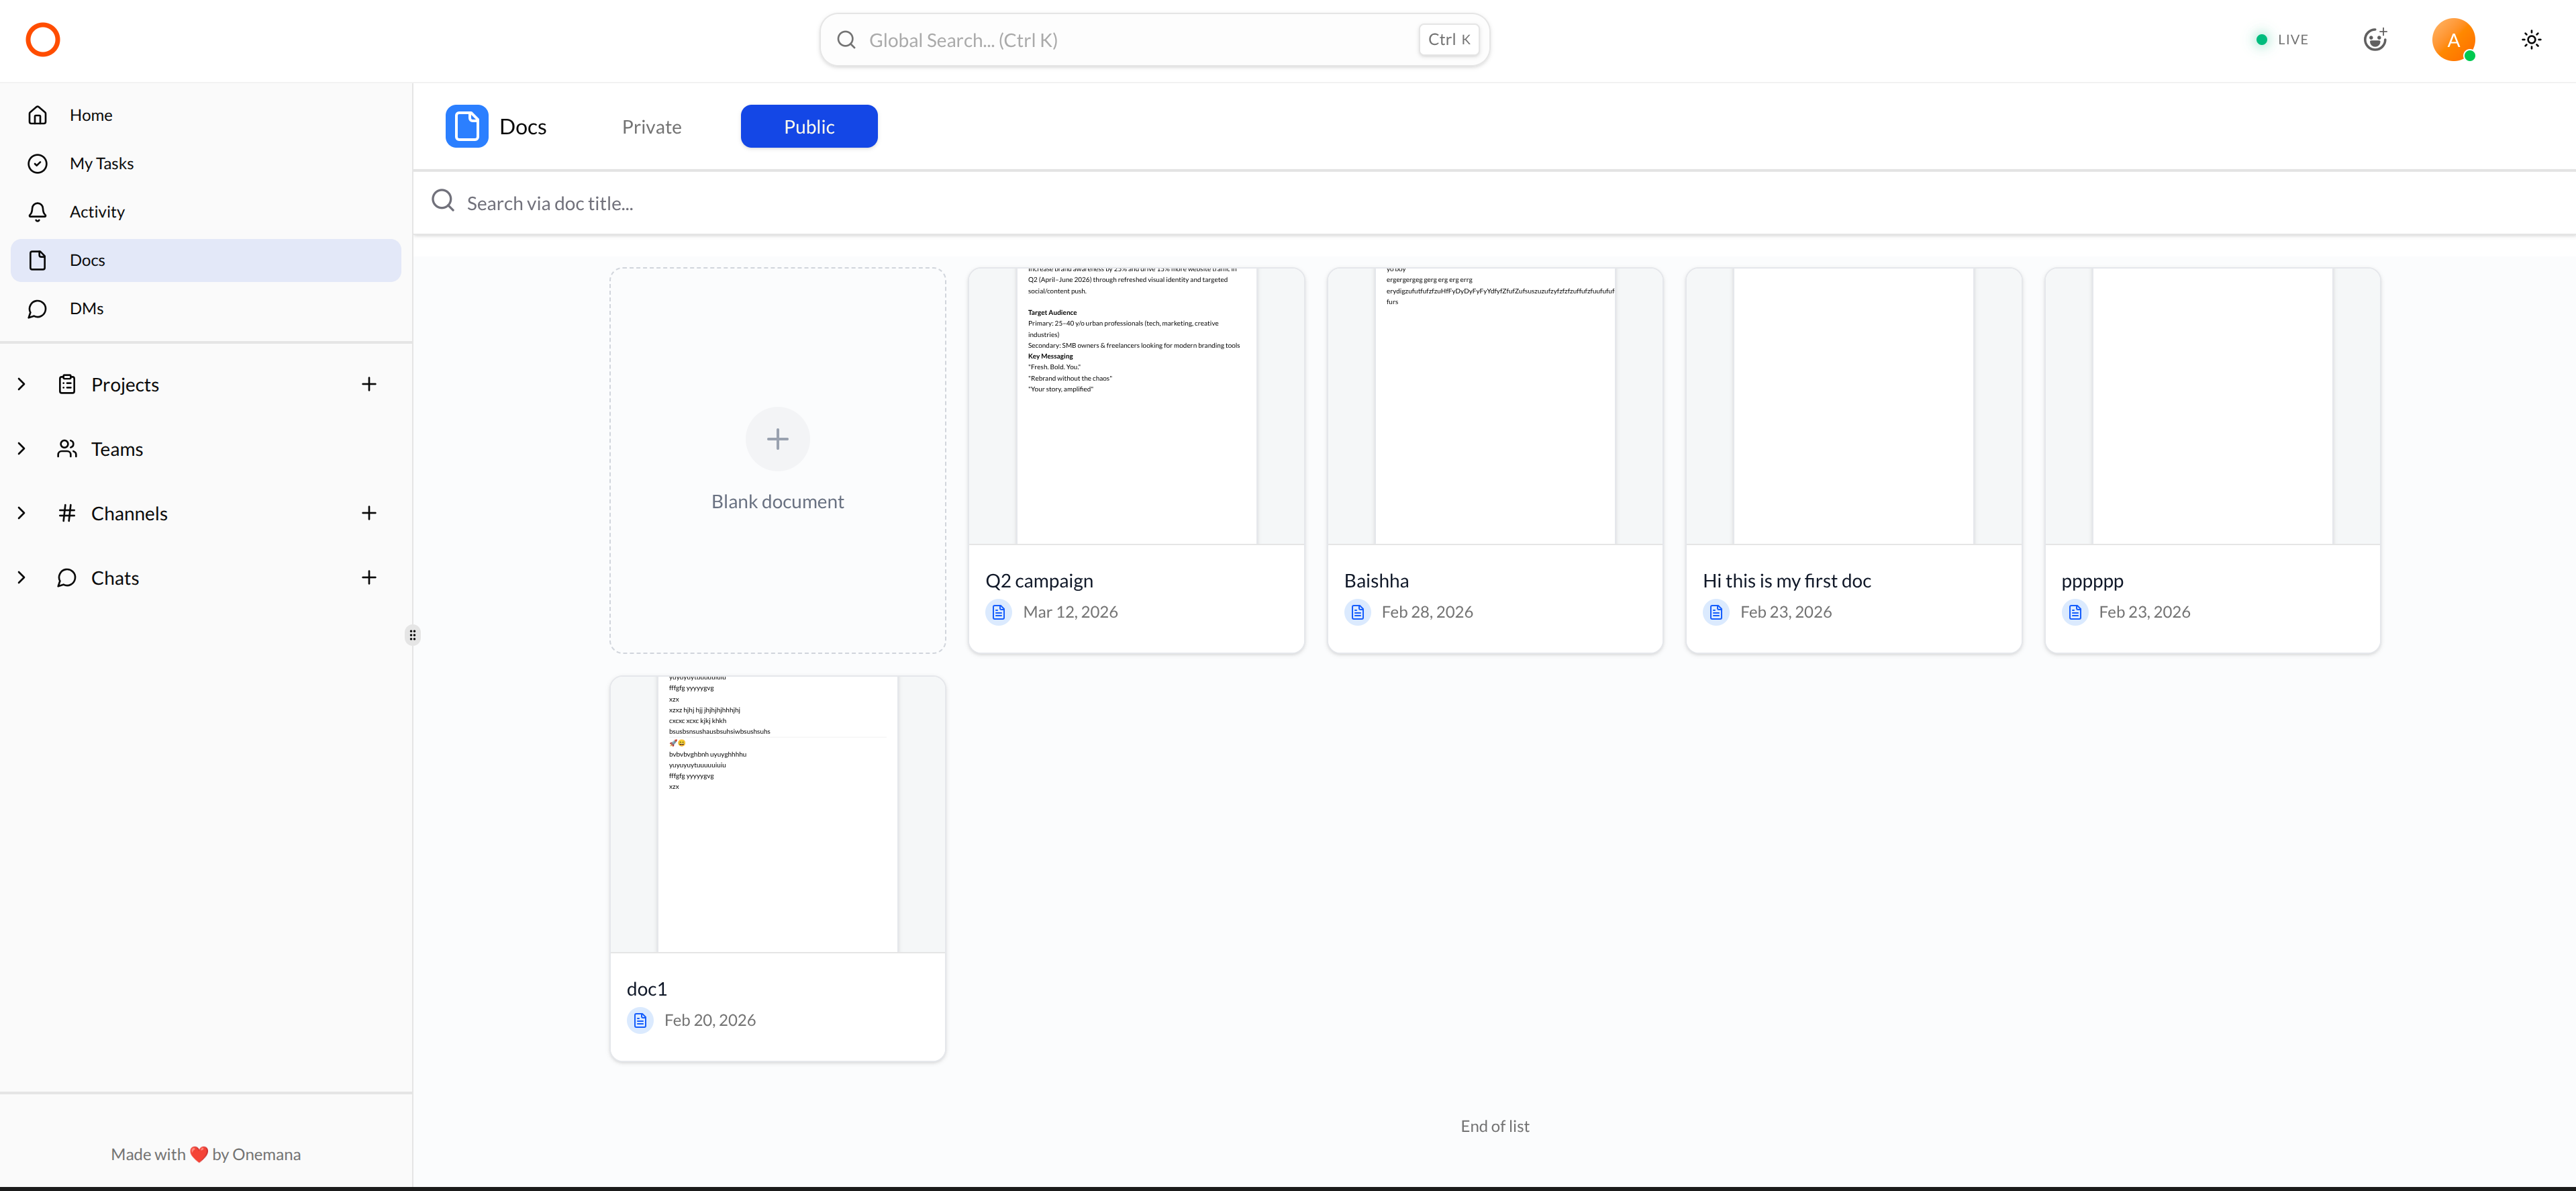Create a Blank document
The image size is (2576, 1191).
(x=777, y=460)
